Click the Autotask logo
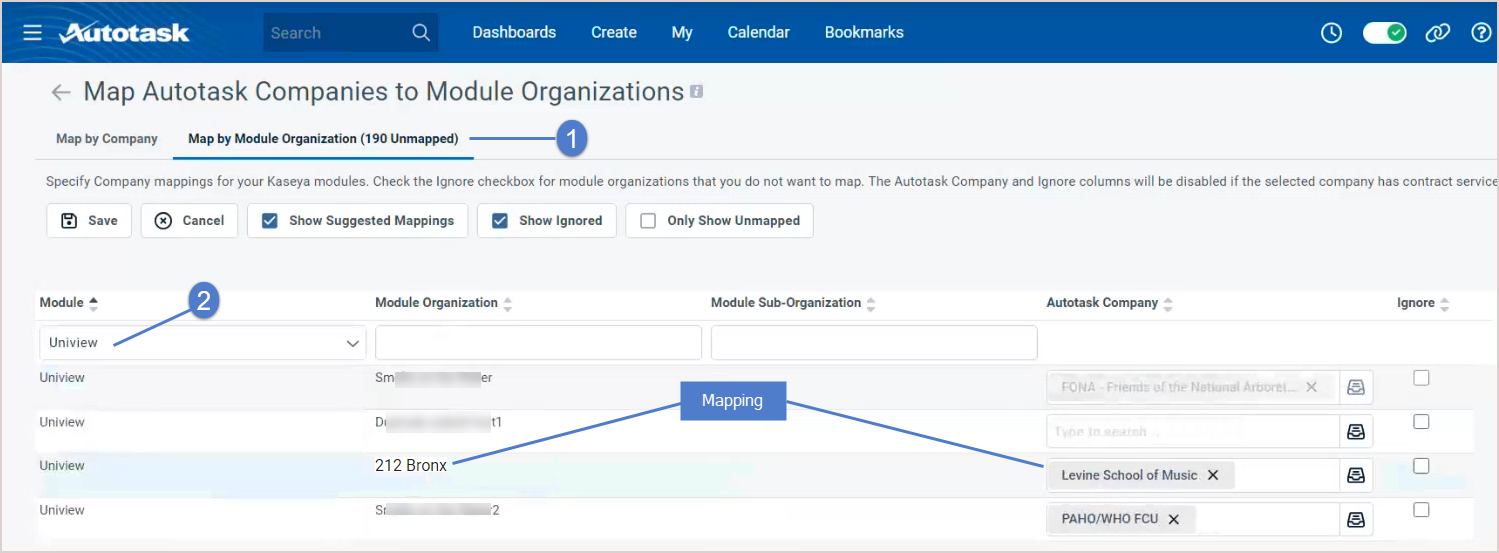This screenshot has width=1499, height=553. [124, 33]
